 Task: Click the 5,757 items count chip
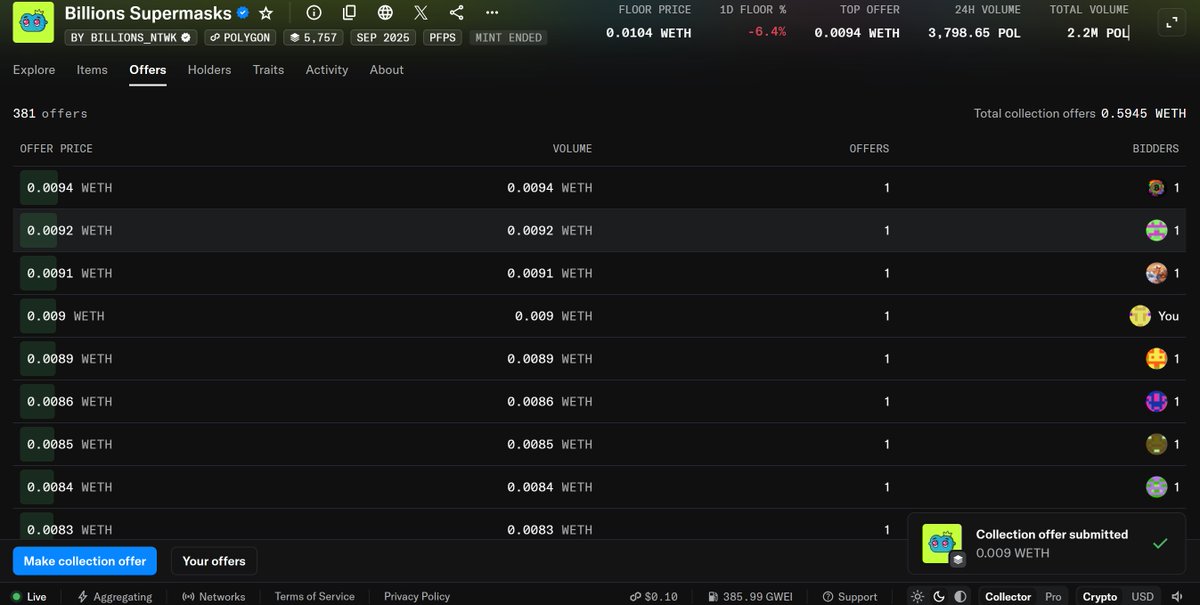pyautogui.click(x=313, y=37)
